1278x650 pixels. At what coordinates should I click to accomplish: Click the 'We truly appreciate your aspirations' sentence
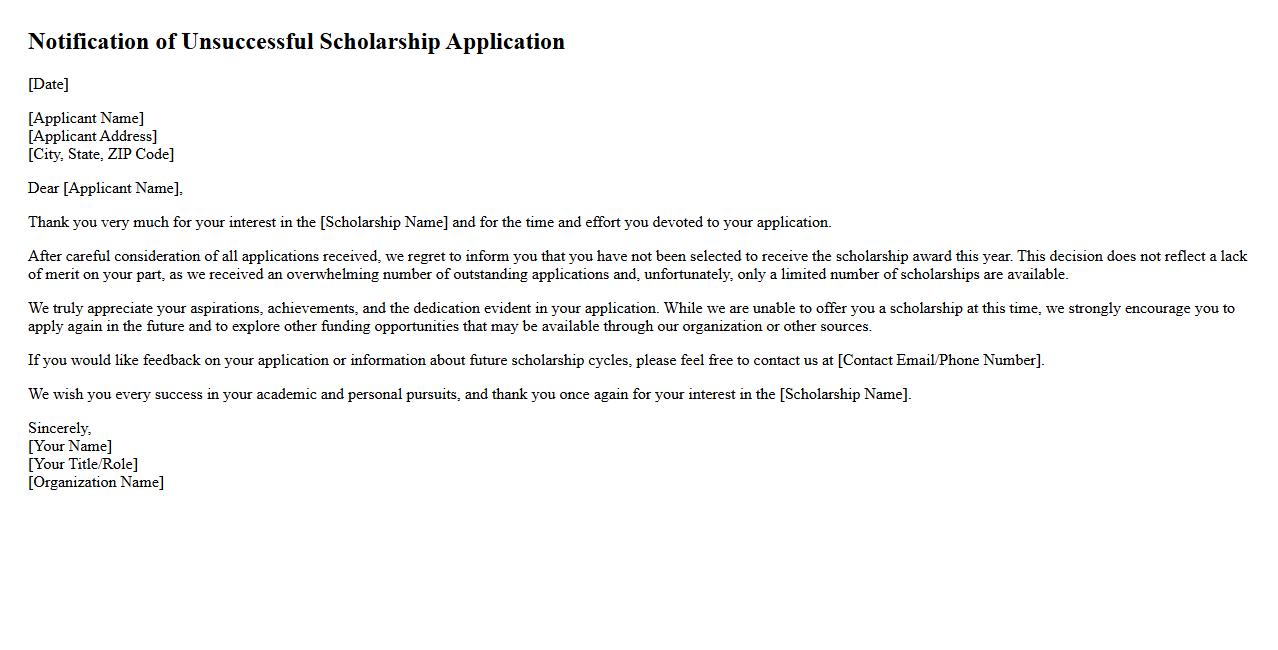tap(150, 308)
